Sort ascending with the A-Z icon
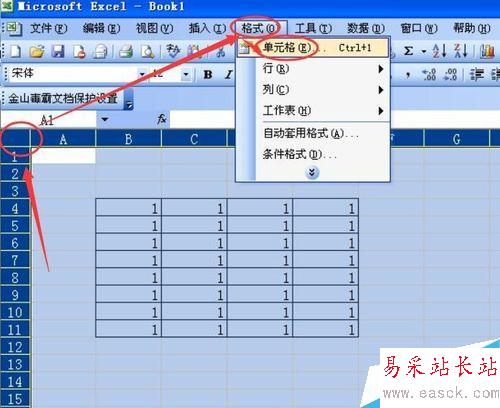 (x=439, y=51)
